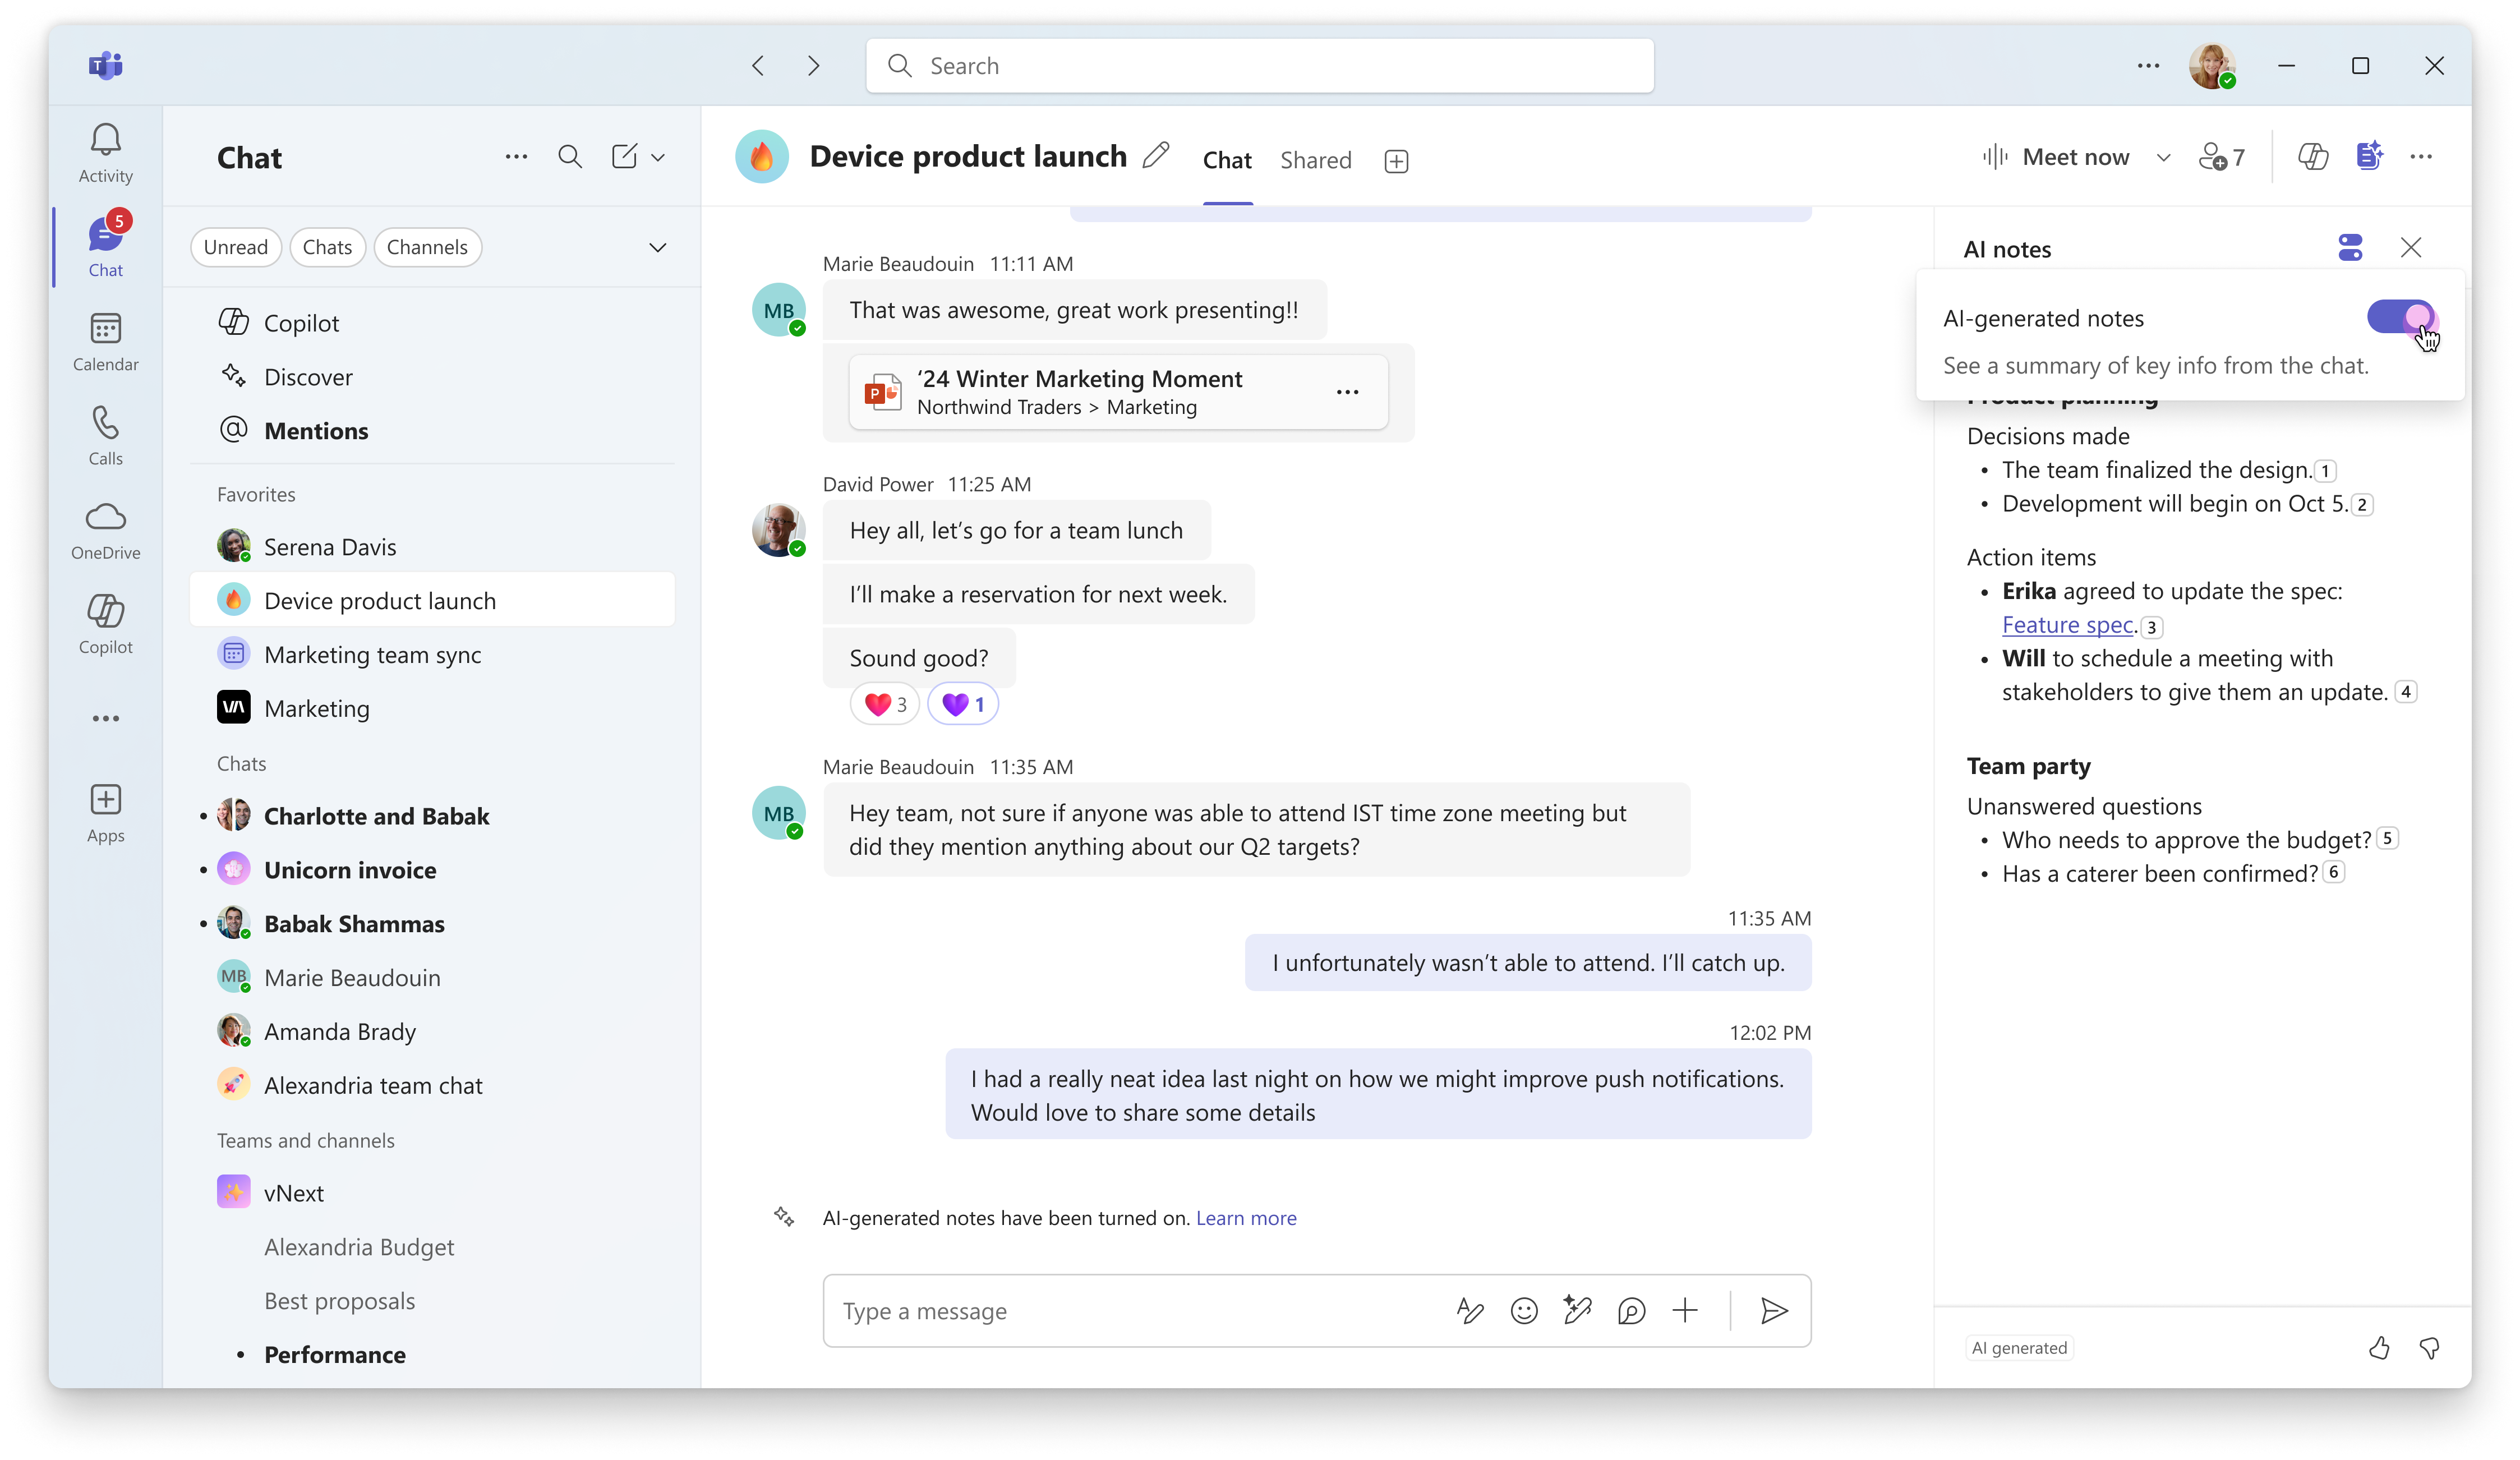Open the Meet now dropdown arrow
Screen dimensions: 2520x1460
click(x=2163, y=157)
